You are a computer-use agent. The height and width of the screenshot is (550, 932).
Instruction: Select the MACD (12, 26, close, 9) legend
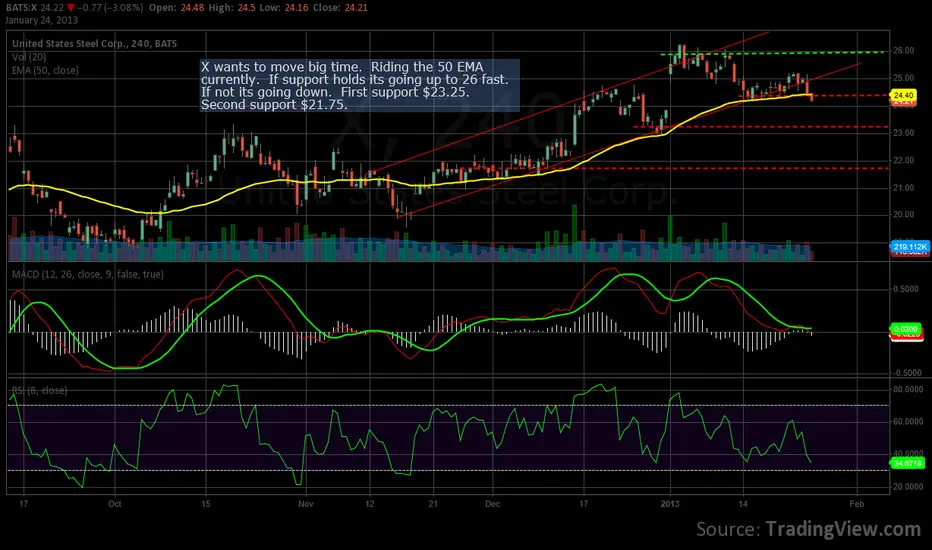88,274
